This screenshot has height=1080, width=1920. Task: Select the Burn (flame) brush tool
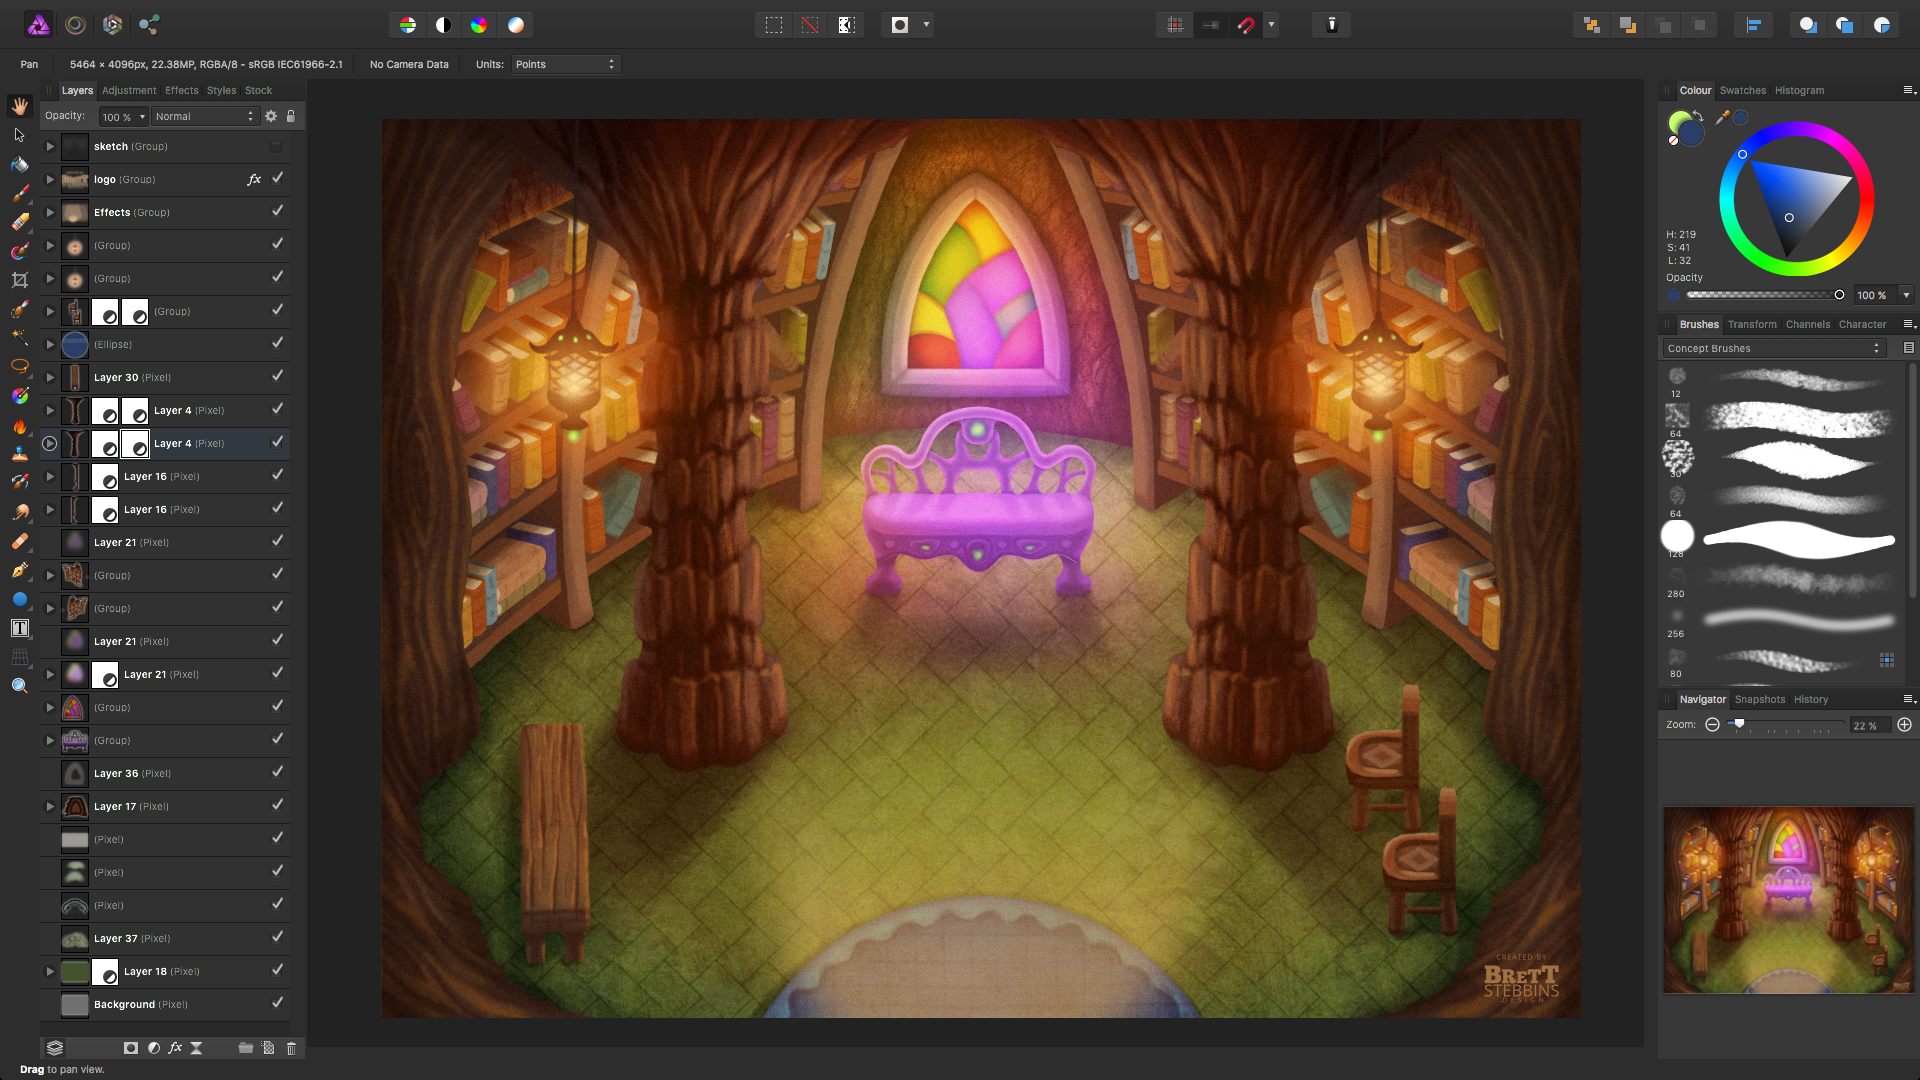20,425
